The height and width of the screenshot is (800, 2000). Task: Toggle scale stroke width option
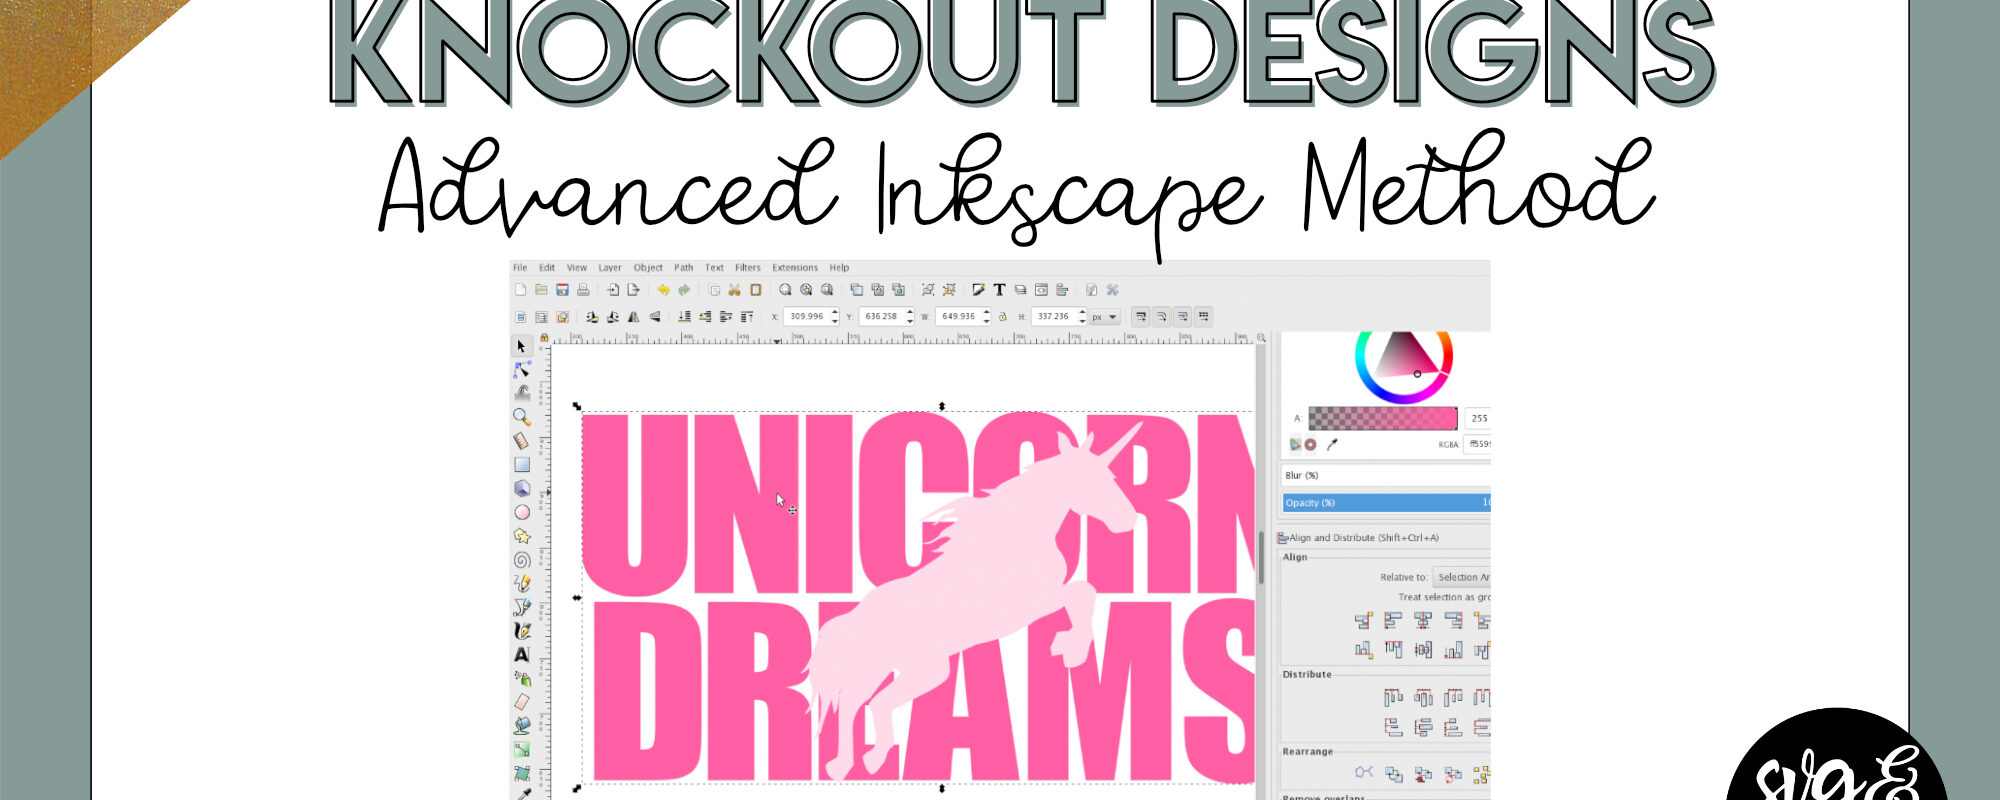point(1140,316)
